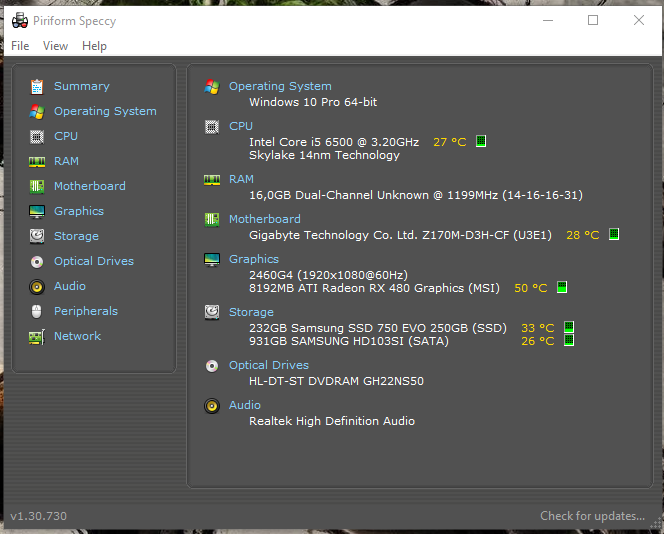This screenshot has width=664, height=534.
Task: Click 931GB SAMSUNG HD103SI (SATA) text
Action: (349, 341)
